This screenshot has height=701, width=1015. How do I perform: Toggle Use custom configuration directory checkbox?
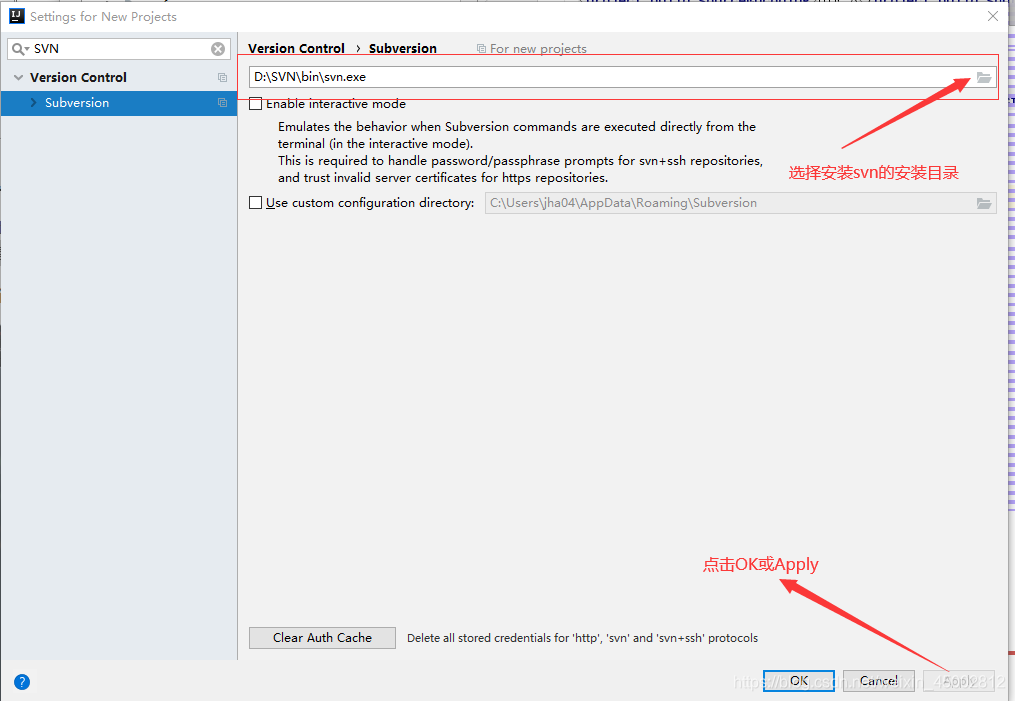coord(256,203)
